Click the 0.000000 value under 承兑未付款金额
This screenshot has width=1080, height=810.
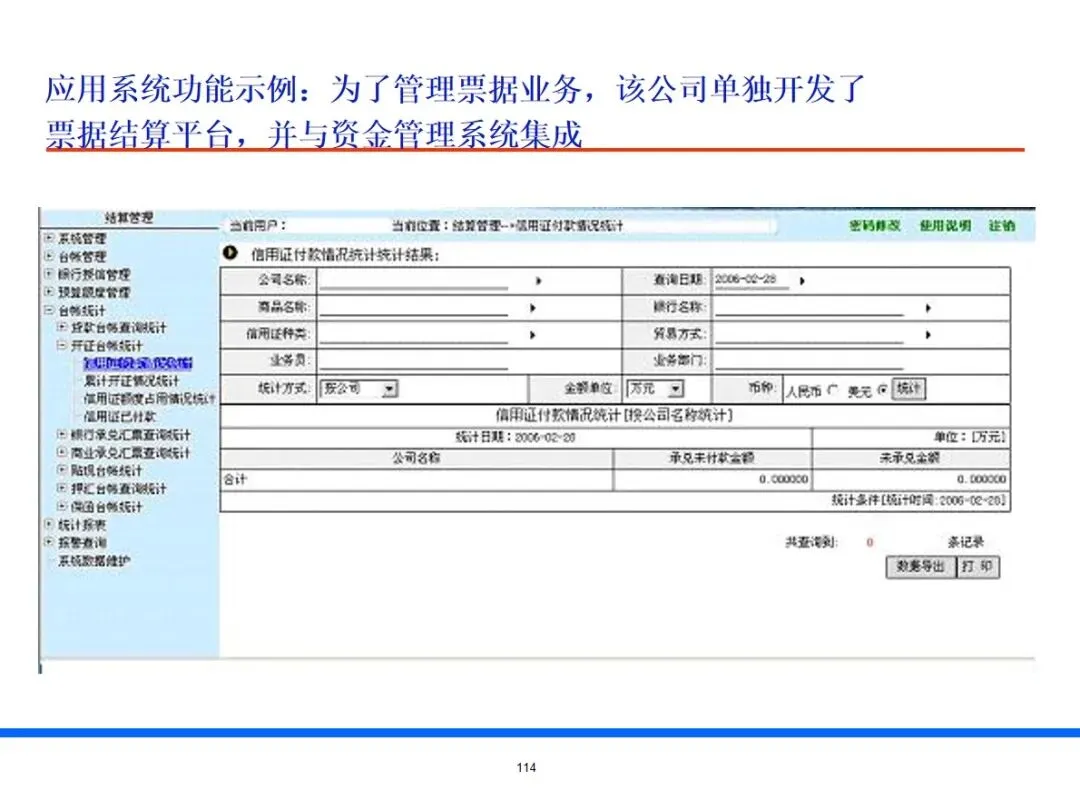pos(784,479)
